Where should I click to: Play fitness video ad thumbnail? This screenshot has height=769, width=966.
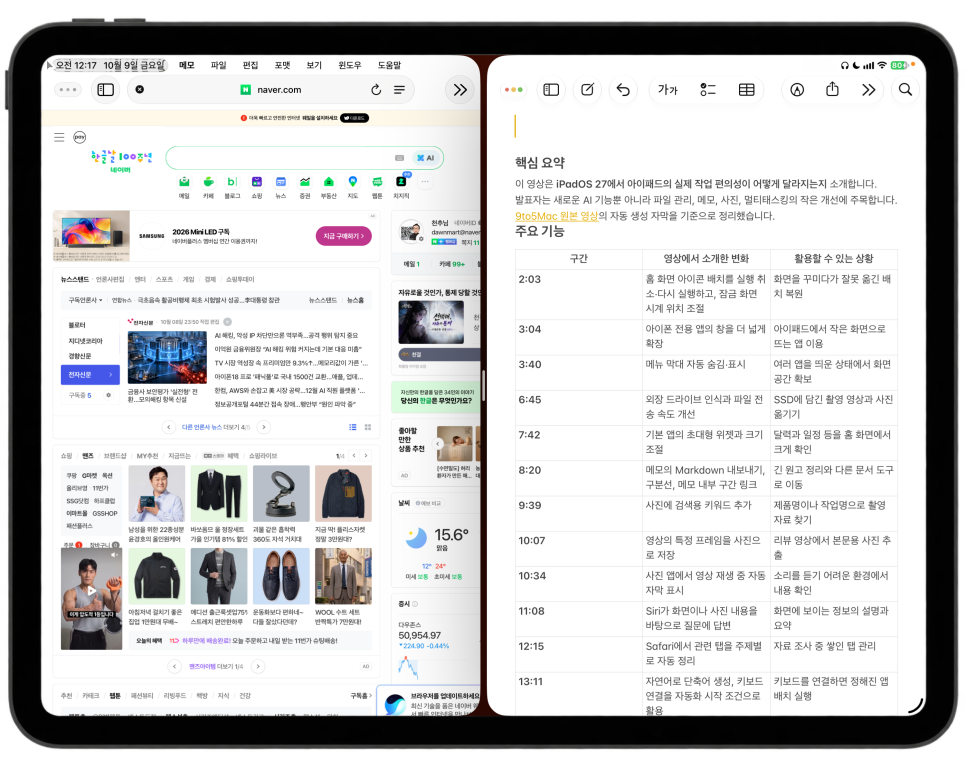click(x=91, y=590)
